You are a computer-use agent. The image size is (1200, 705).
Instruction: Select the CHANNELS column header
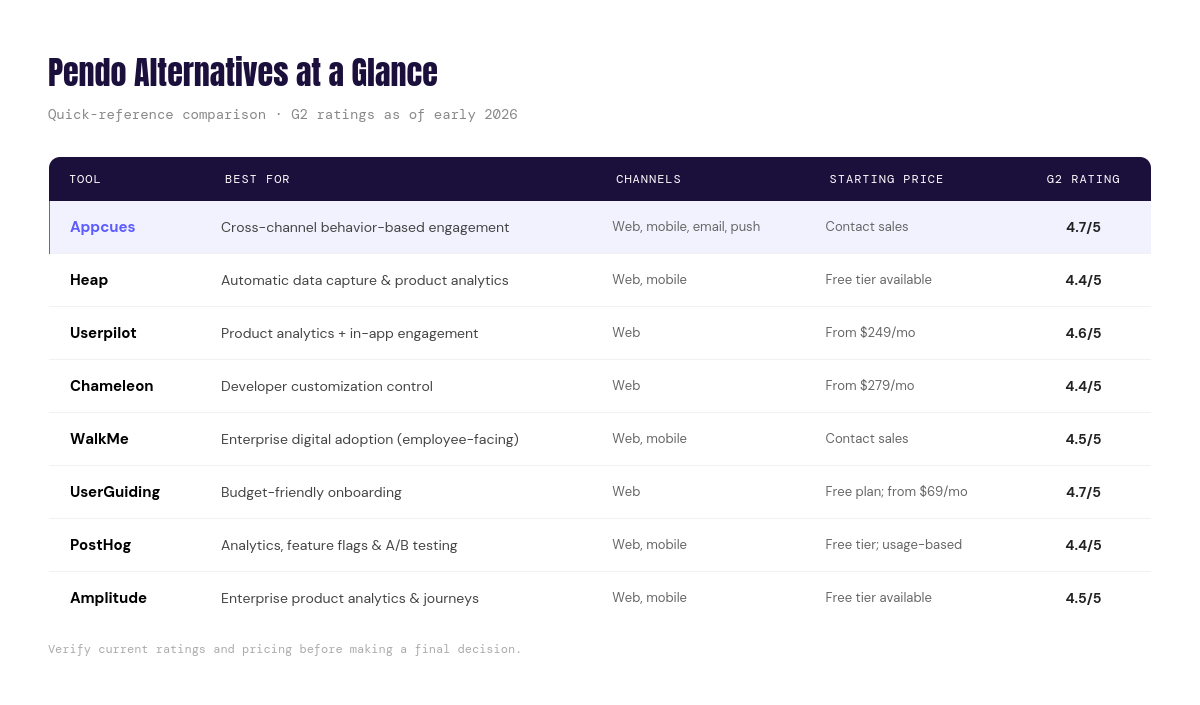[x=648, y=179]
